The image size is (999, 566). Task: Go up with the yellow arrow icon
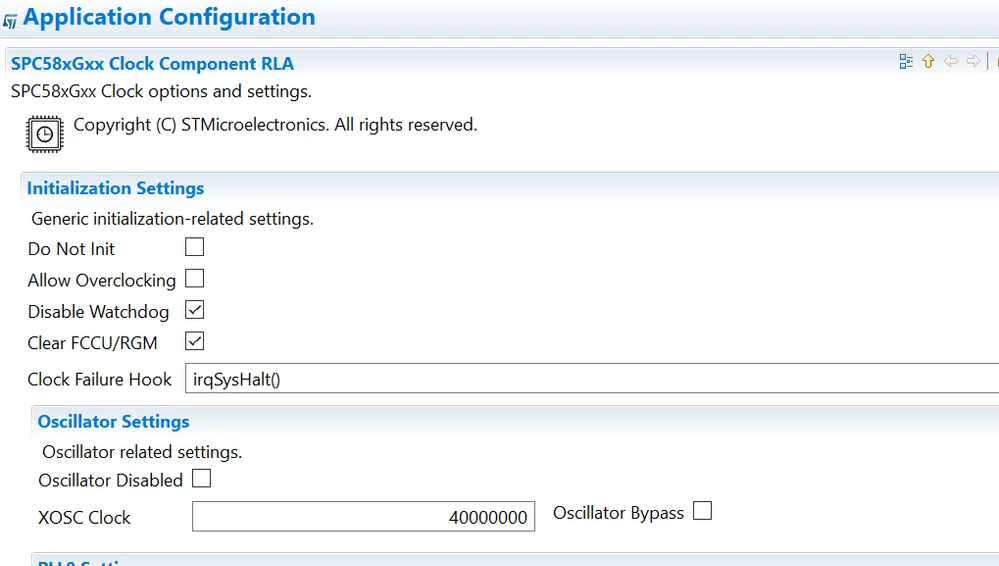pyautogui.click(x=928, y=61)
